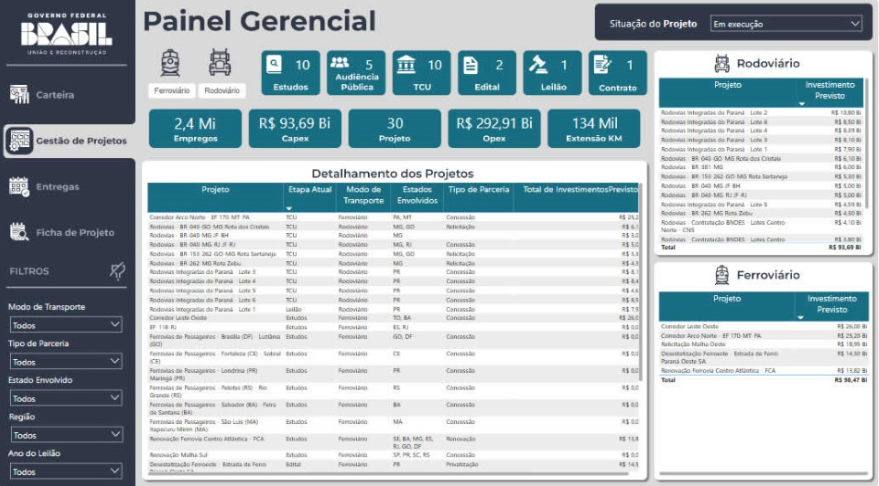This screenshot has height=486, width=879.
Task: Click the Entregas calendar icon
Action: click(x=19, y=187)
